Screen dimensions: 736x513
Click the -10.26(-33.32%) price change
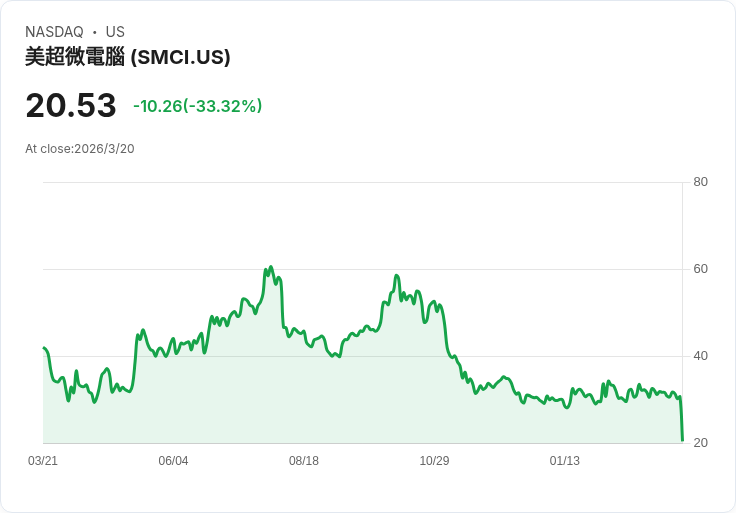coord(197,106)
